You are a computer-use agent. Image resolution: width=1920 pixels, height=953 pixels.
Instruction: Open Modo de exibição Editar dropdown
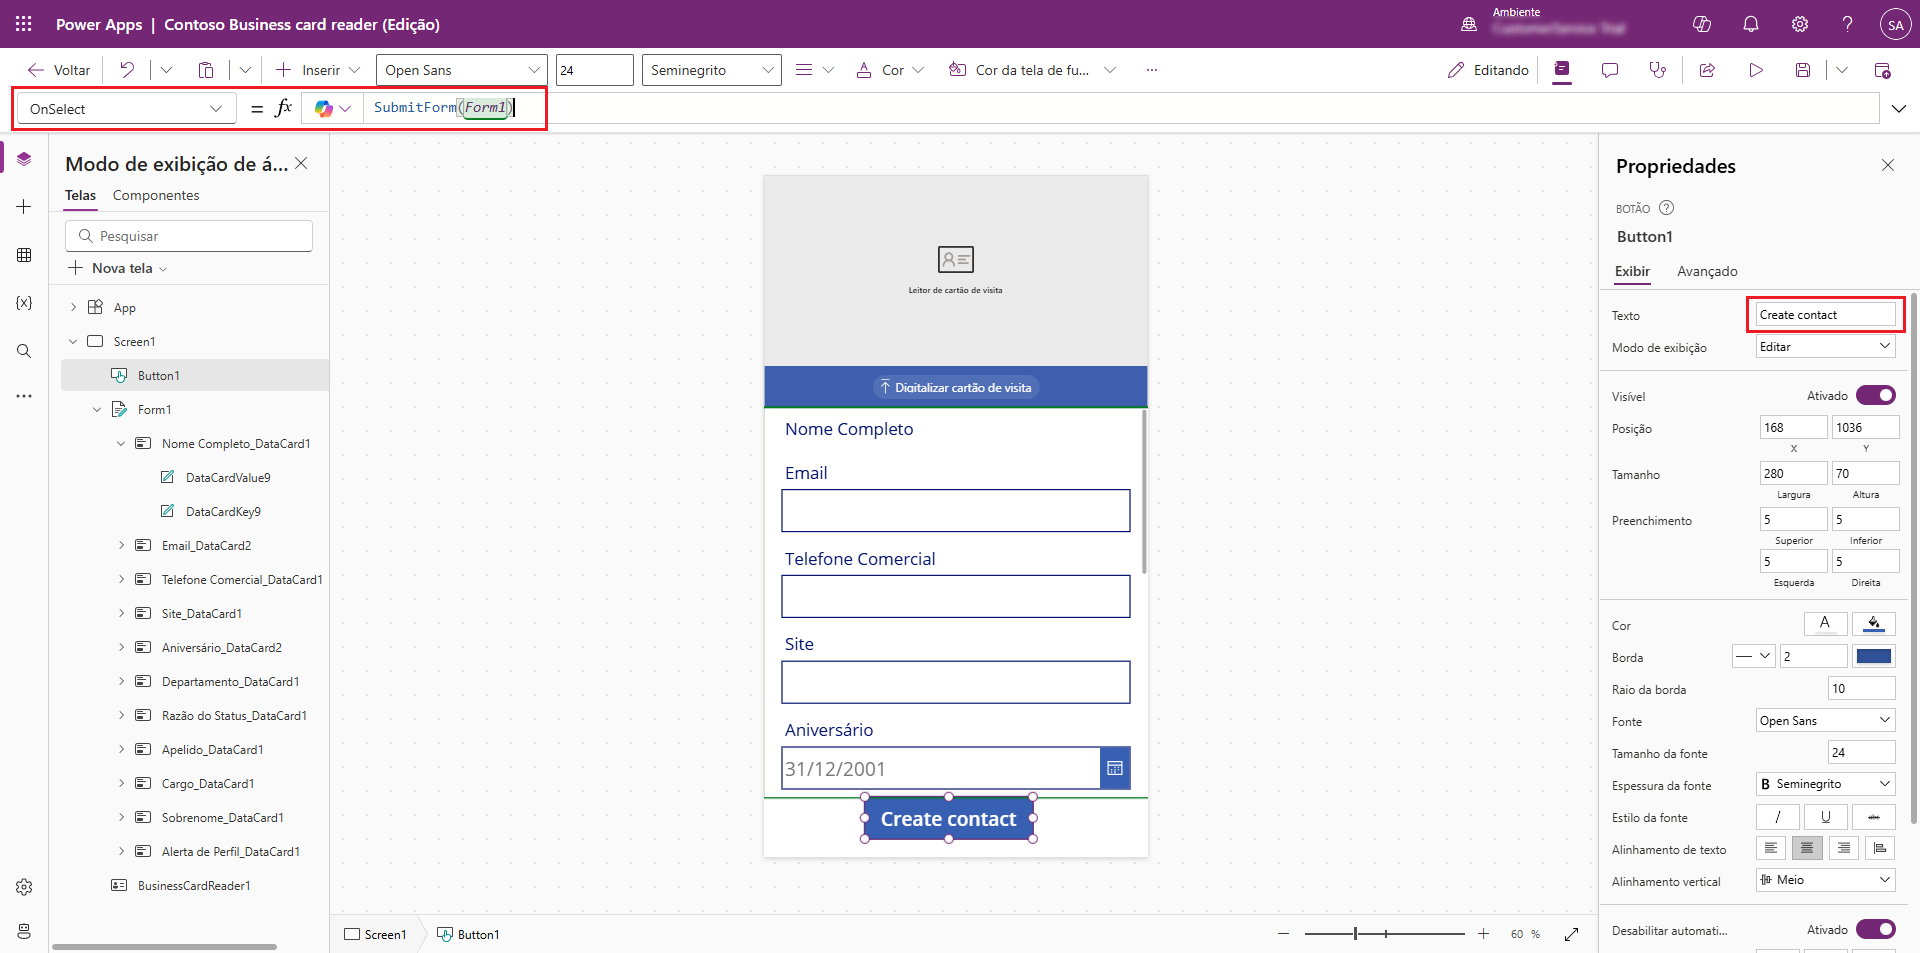(1825, 346)
